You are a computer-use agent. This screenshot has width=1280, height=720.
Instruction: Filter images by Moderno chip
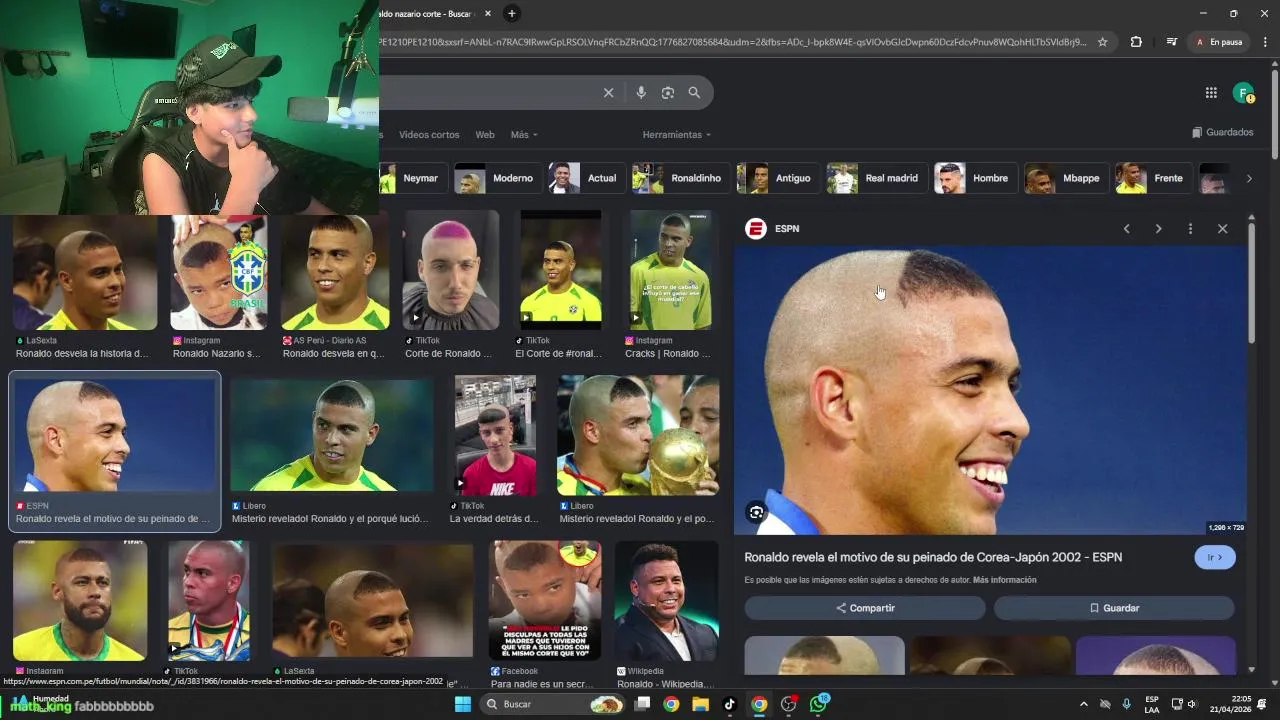[498, 178]
